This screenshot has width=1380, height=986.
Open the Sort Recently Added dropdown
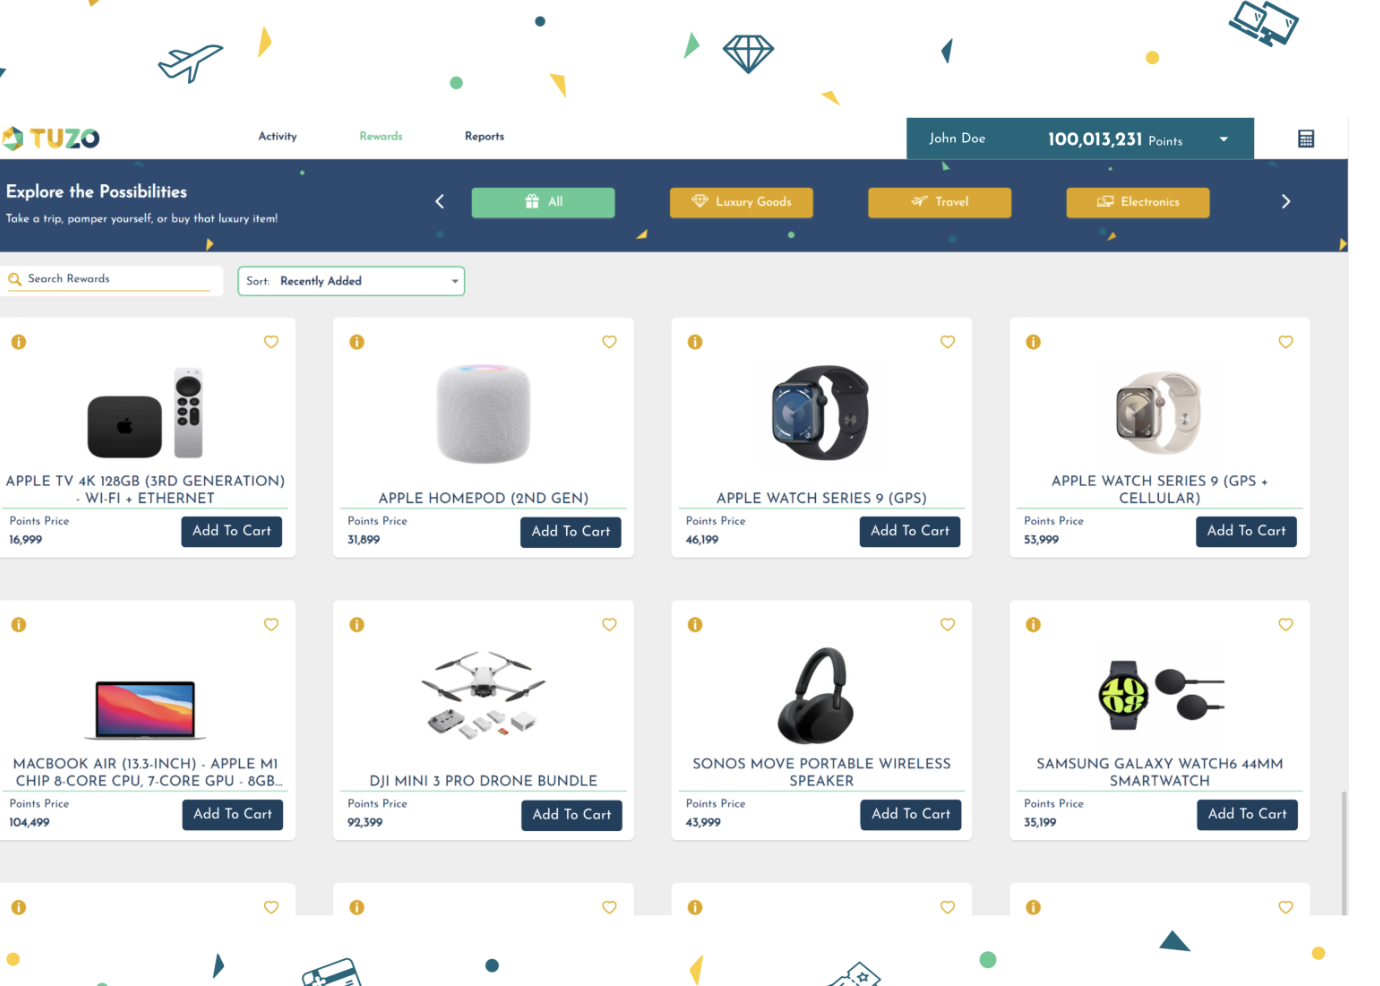351,281
